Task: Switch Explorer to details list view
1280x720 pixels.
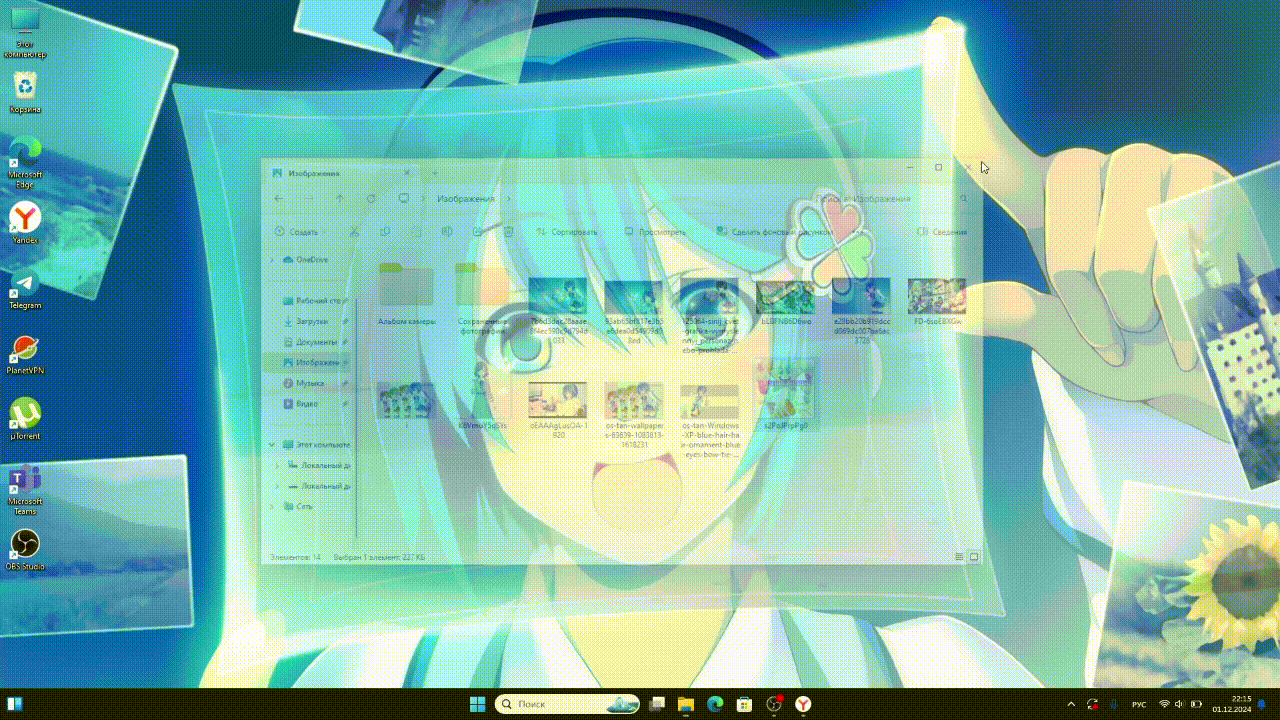Action: [x=959, y=557]
